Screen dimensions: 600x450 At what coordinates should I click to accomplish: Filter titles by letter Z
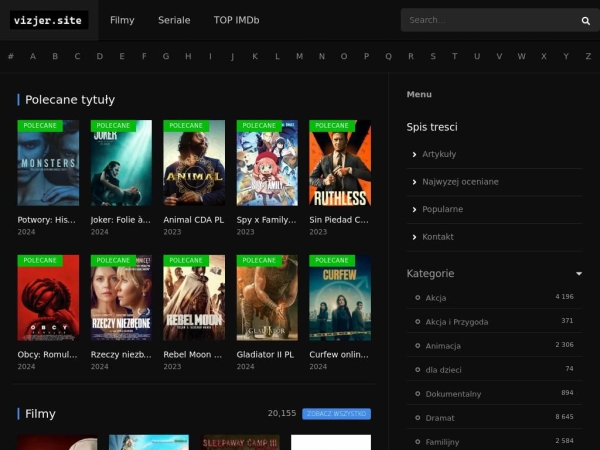tap(588, 56)
